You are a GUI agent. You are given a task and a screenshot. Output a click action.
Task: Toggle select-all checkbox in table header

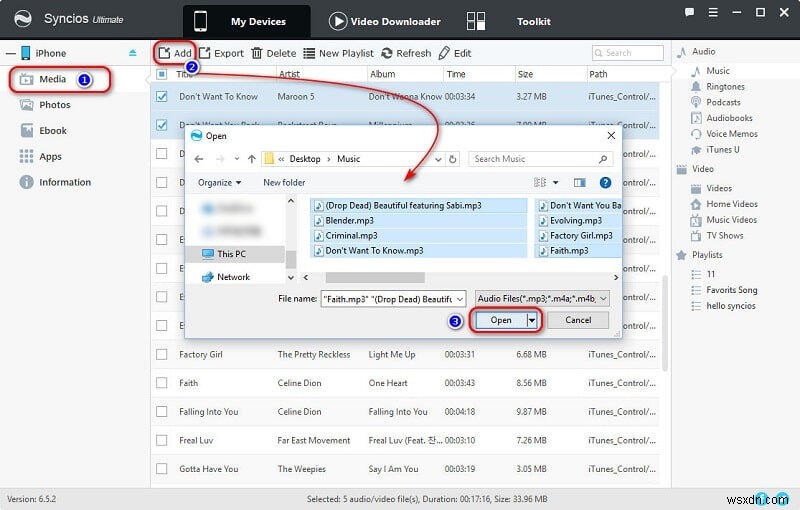[162, 74]
